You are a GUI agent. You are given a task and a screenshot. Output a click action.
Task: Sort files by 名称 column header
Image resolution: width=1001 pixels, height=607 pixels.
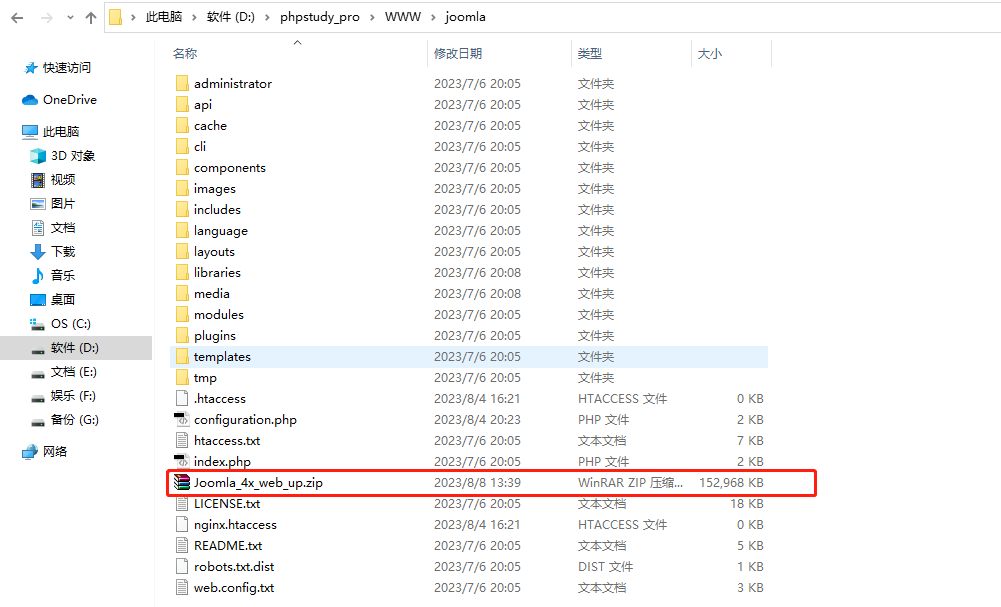tap(185, 53)
